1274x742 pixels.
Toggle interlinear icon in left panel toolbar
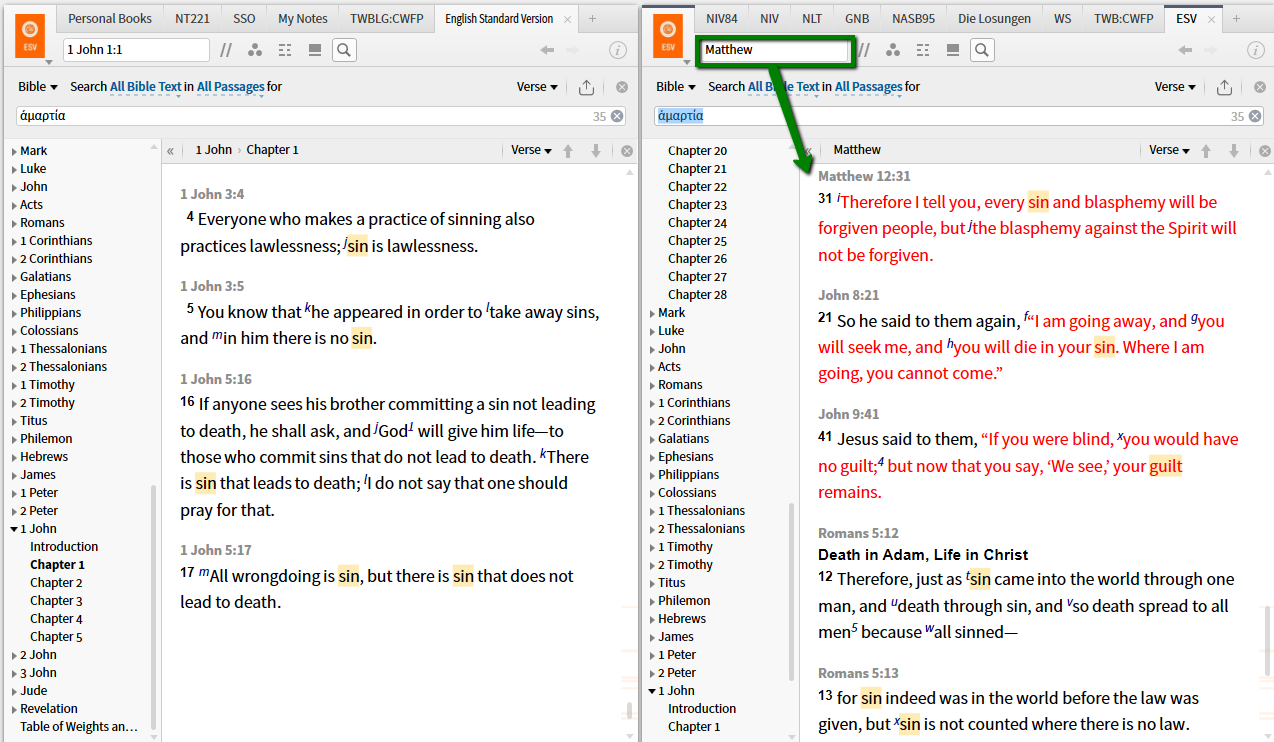(x=285, y=50)
